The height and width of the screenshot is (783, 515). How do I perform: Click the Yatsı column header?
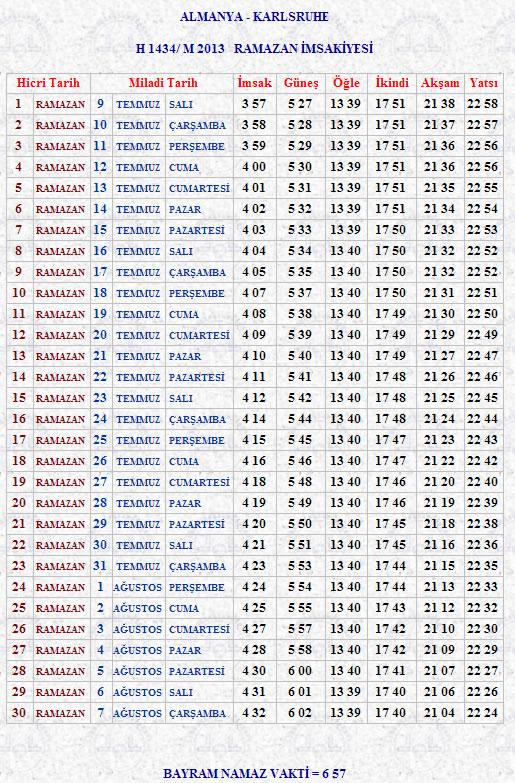click(x=484, y=83)
